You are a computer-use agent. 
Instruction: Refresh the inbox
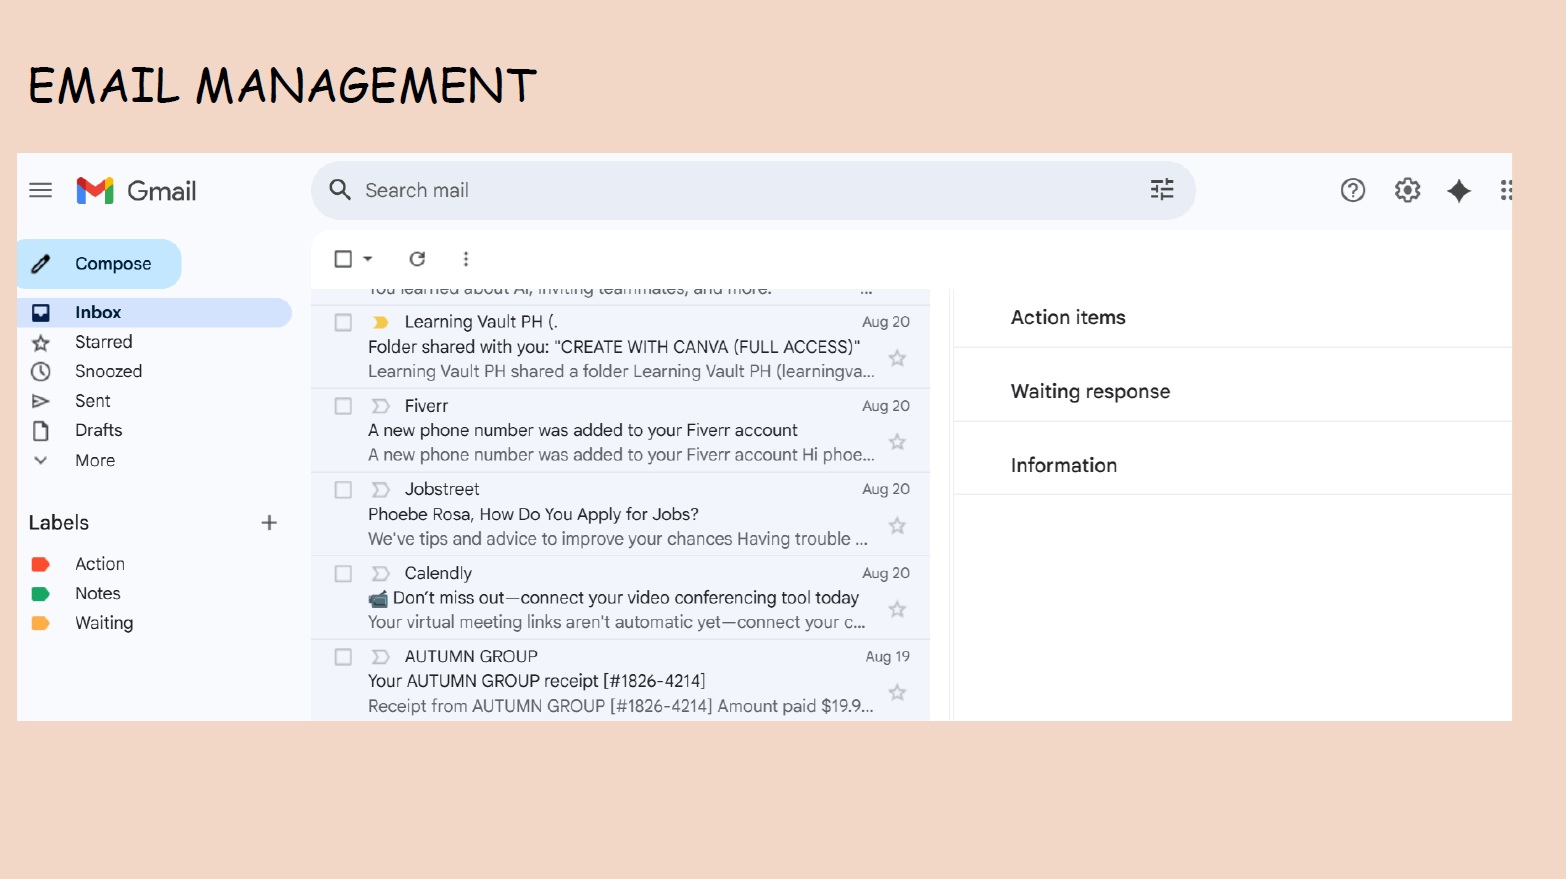point(417,259)
